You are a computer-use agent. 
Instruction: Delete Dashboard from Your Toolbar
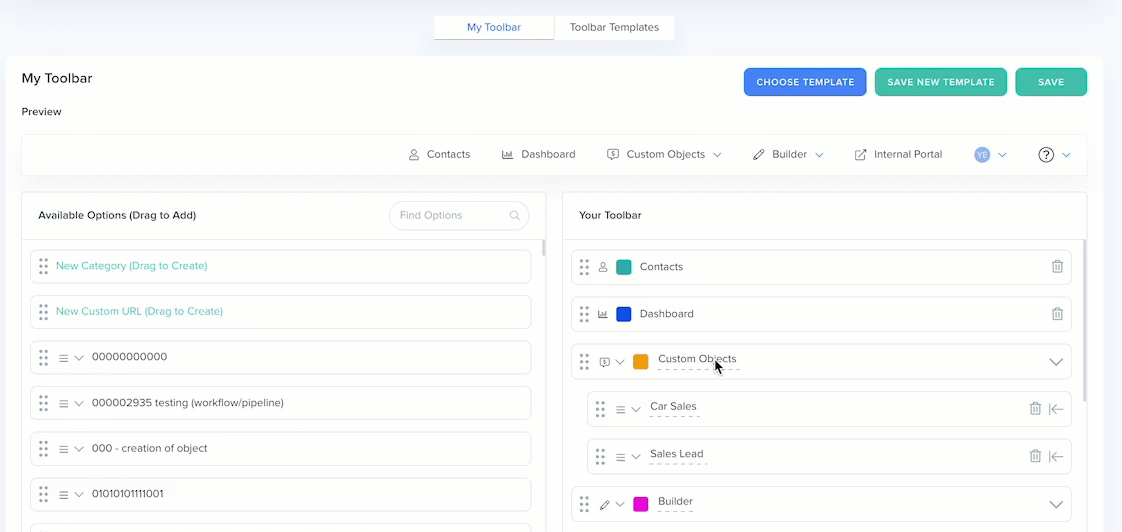pyautogui.click(x=1057, y=314)
